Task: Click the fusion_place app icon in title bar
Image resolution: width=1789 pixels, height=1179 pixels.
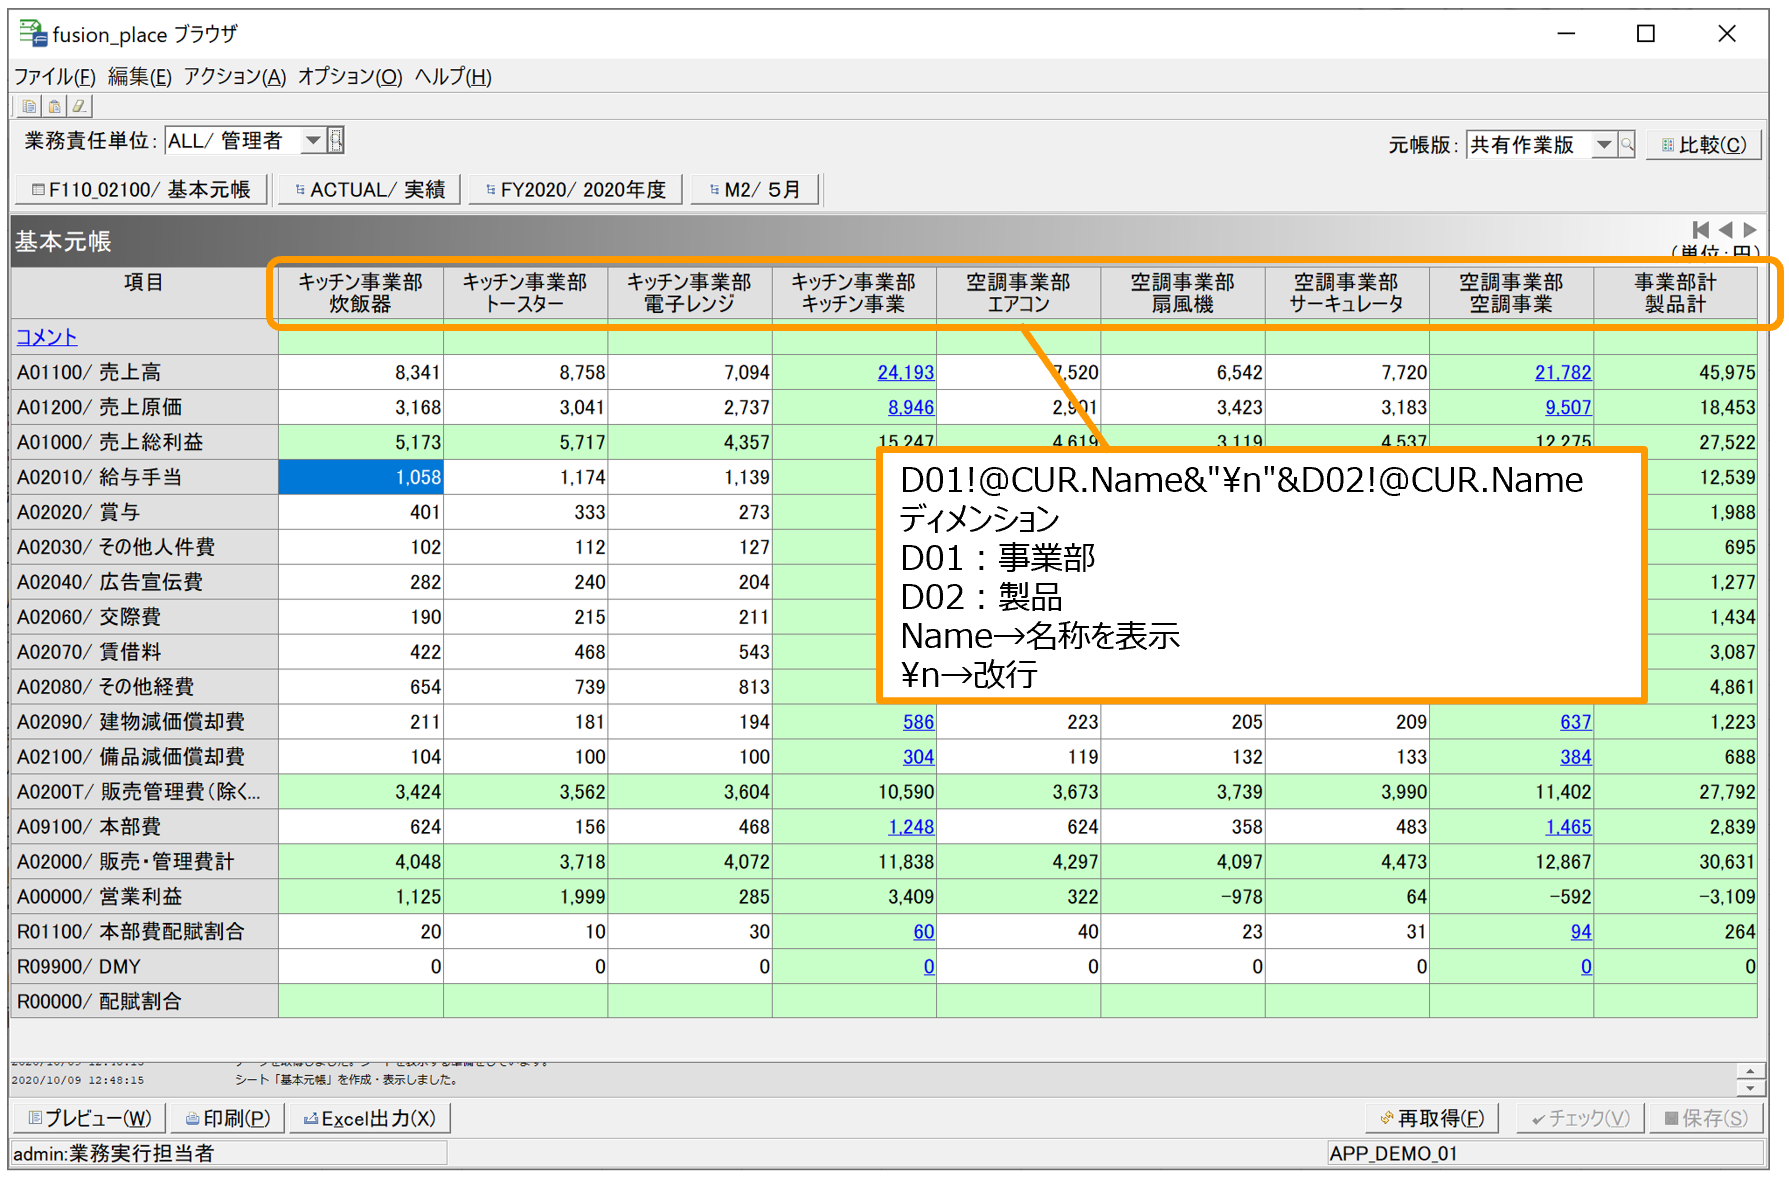Action: point(33,34)
